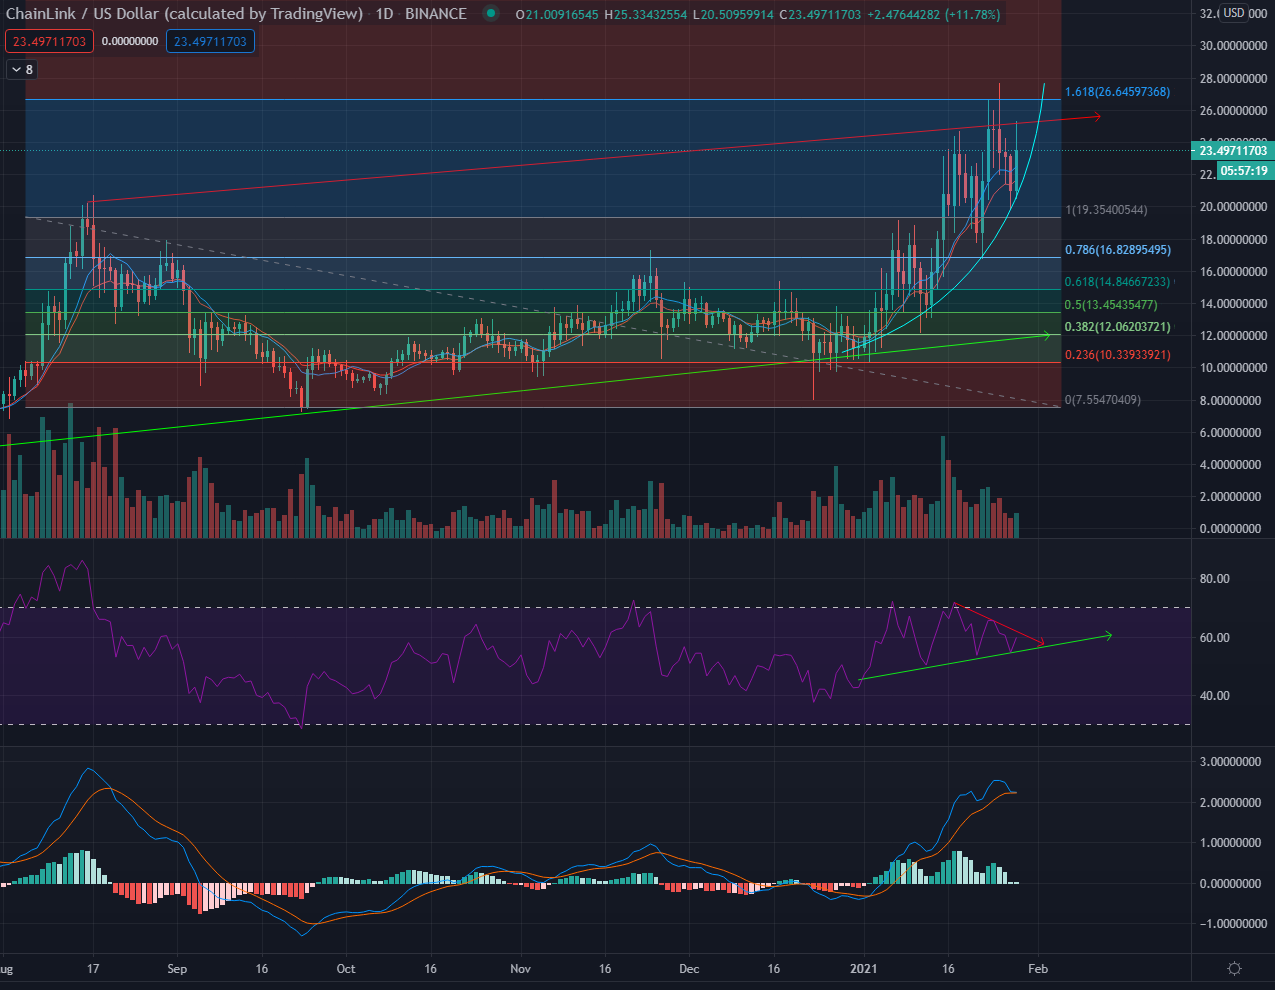This screenshot has width=1282, height=990.
Task: Click the 05:57:19 bar countdown timer
Action: pos(1243,170)
